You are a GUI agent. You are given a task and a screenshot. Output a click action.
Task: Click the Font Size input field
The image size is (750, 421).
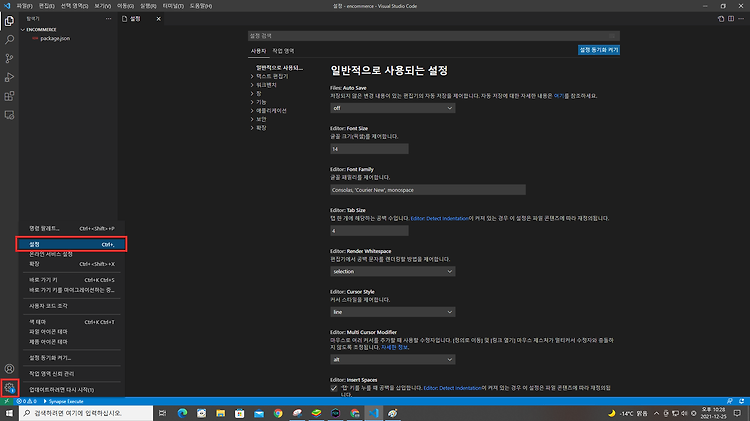coord(369,149)
